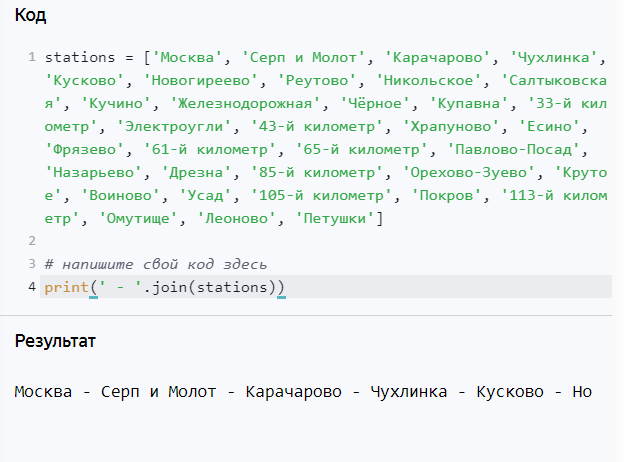Click the 'Есино' string in the code
The height and width of the screenshot is (462, 624).
(x=549, y=127)
